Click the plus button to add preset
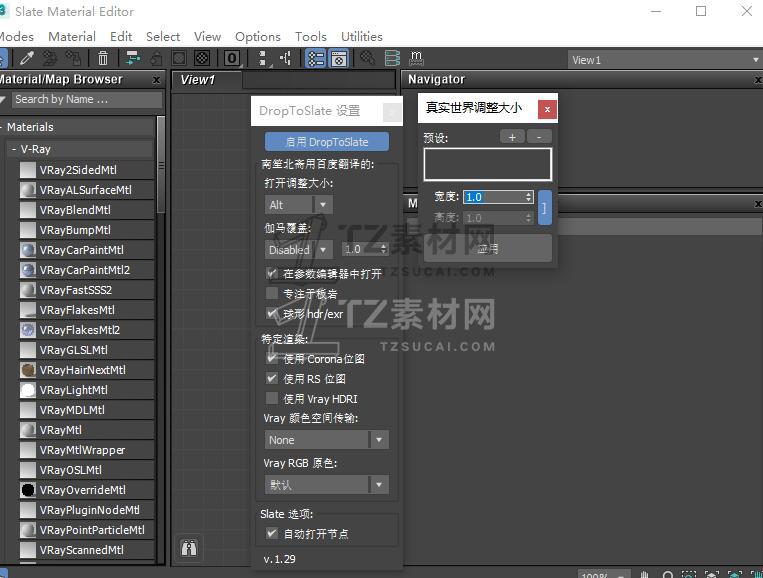The height and width of the screenshot is (578, 763). tap(512, 137)
